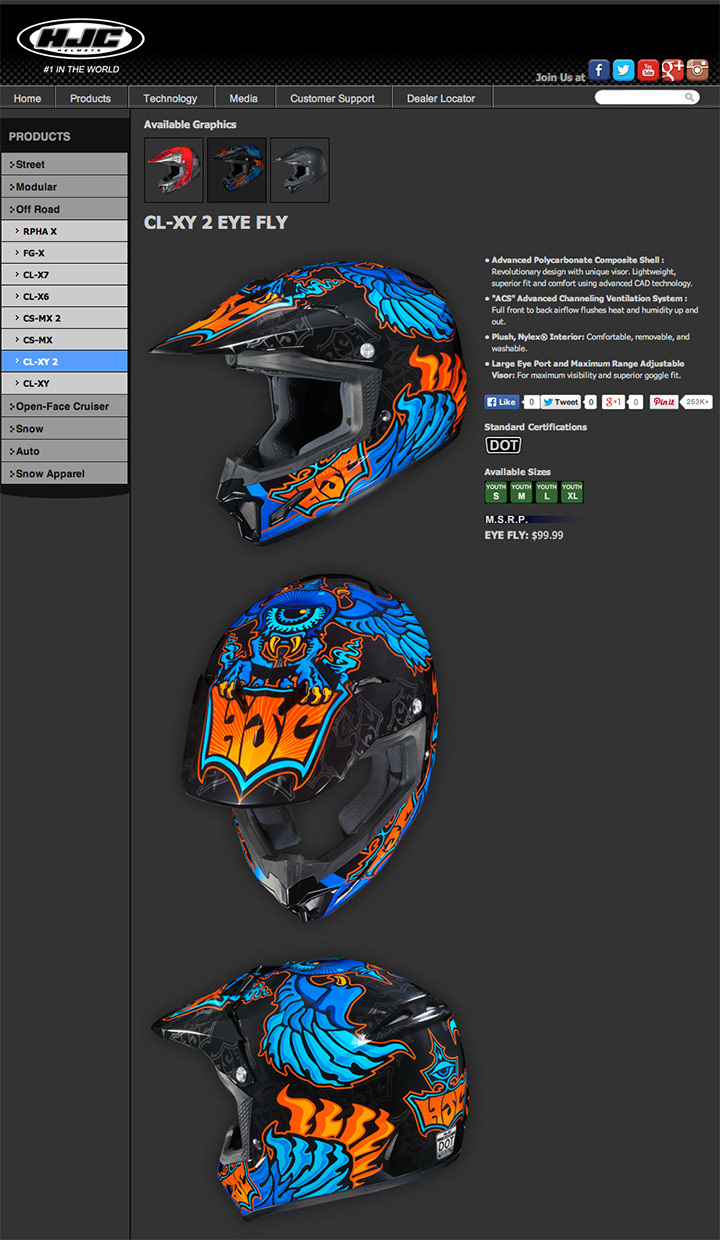Click the Pin it button

tap(664, 402)
